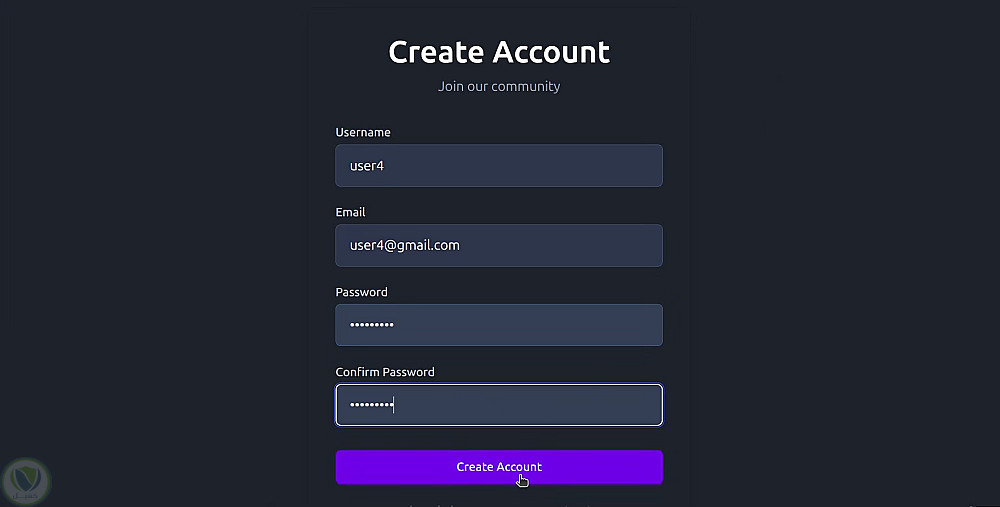Click the "Password" label above third field

click(361, 292)
